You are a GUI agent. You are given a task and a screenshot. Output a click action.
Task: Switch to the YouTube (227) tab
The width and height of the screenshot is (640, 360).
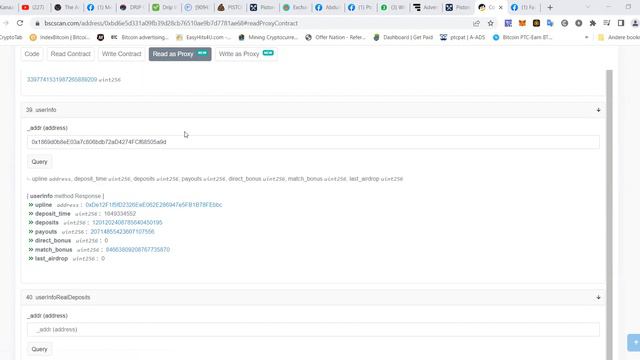pyautogui.click(x=33, y=7)
